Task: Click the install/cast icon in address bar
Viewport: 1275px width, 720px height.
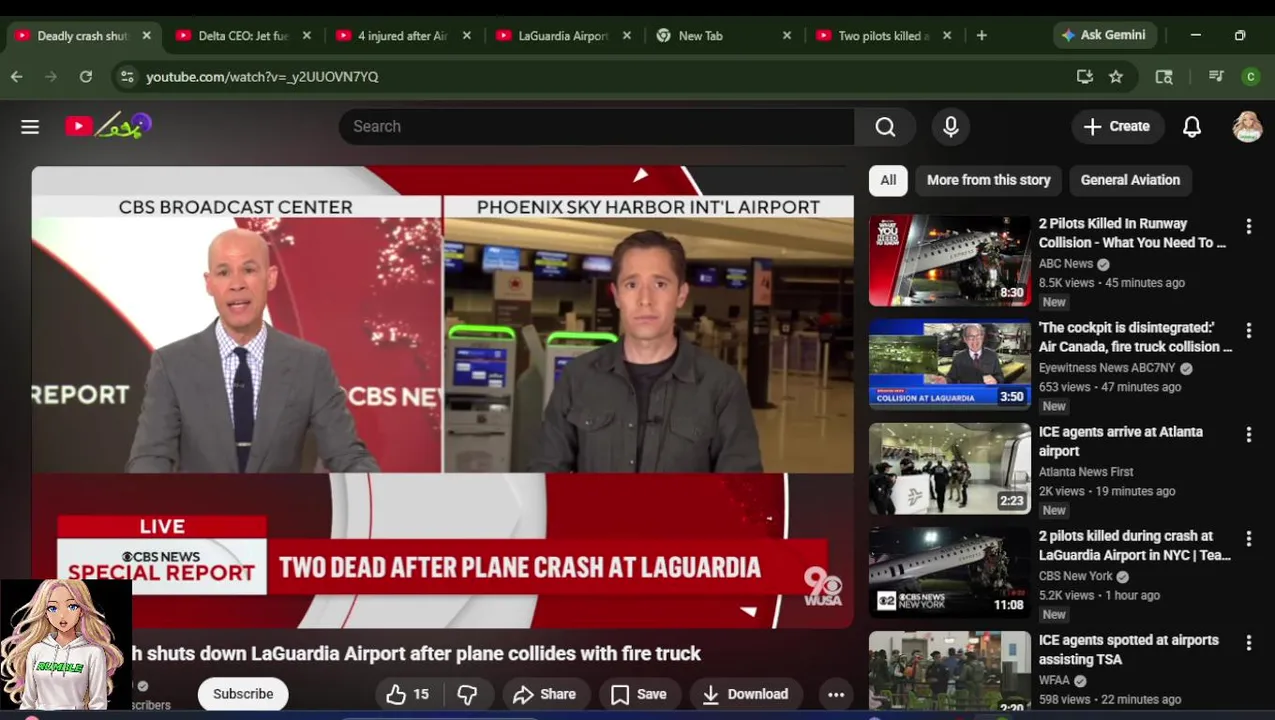Action: [x=1085, y=76]
